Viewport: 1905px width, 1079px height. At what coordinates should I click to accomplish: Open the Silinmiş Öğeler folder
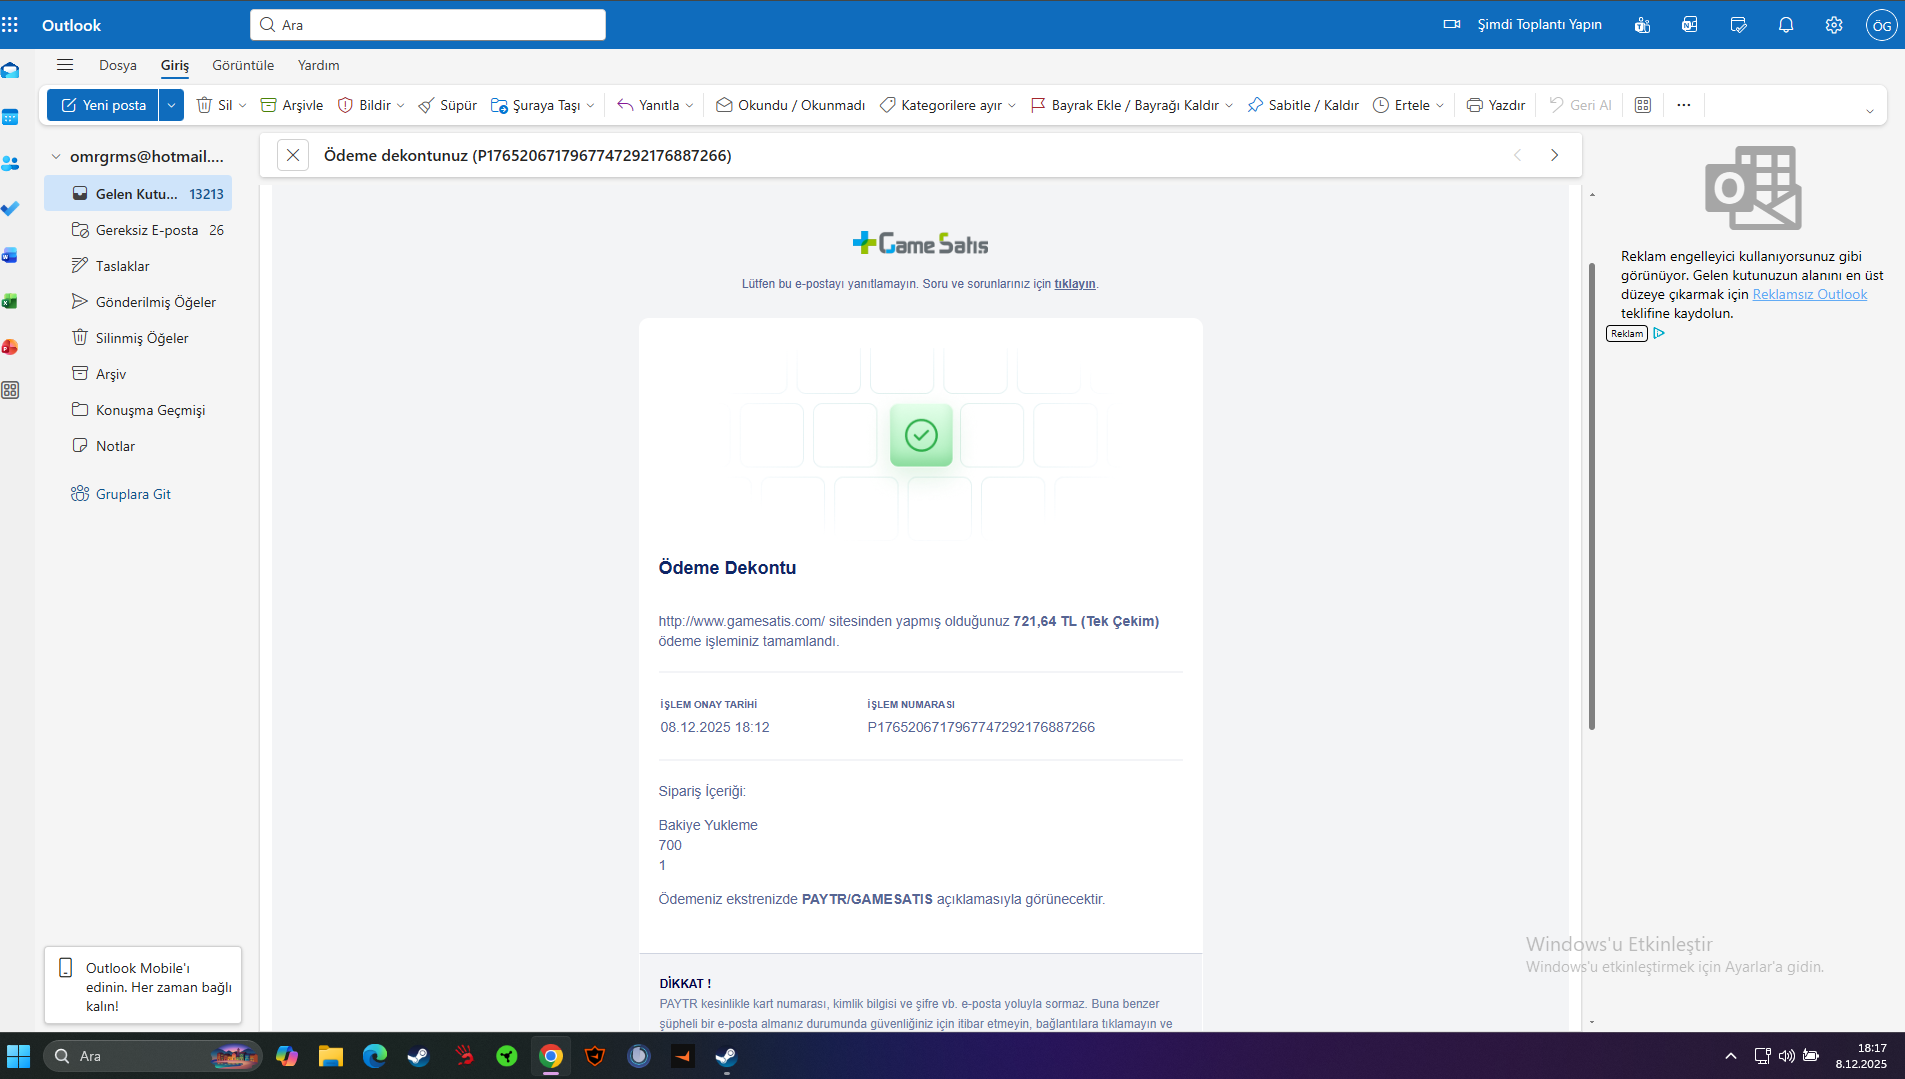pyautogui.click(x=138, y=338)
